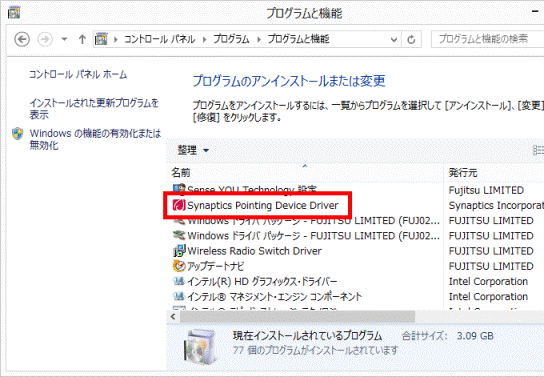
Task: Open インストールされた更新プログラムを表示 link
Action: (94, 109)
